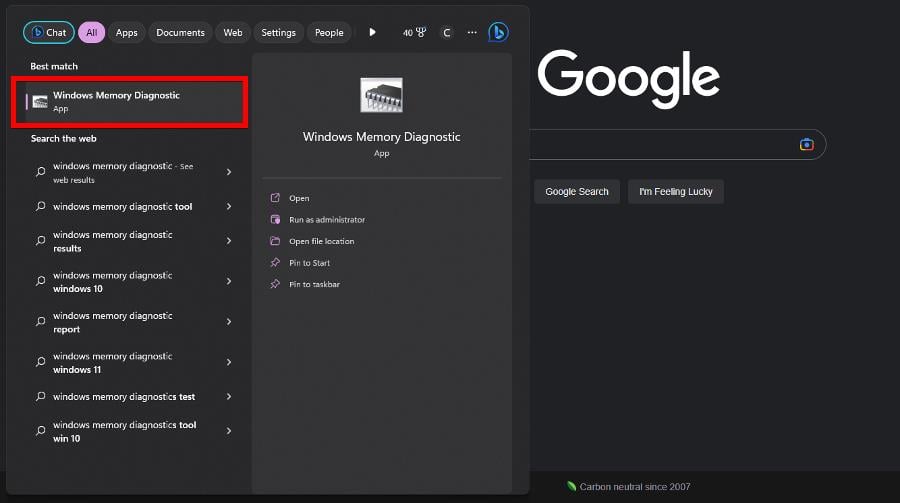Screen dimensions: 900x503
Task: Choose Pin to Start
Action: click(x=309, y=263)
